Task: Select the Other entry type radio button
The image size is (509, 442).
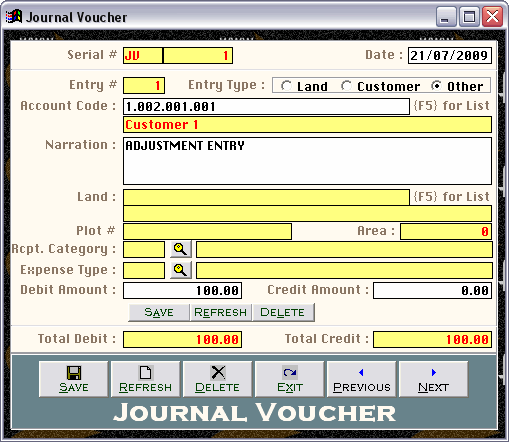Action: 436,86
